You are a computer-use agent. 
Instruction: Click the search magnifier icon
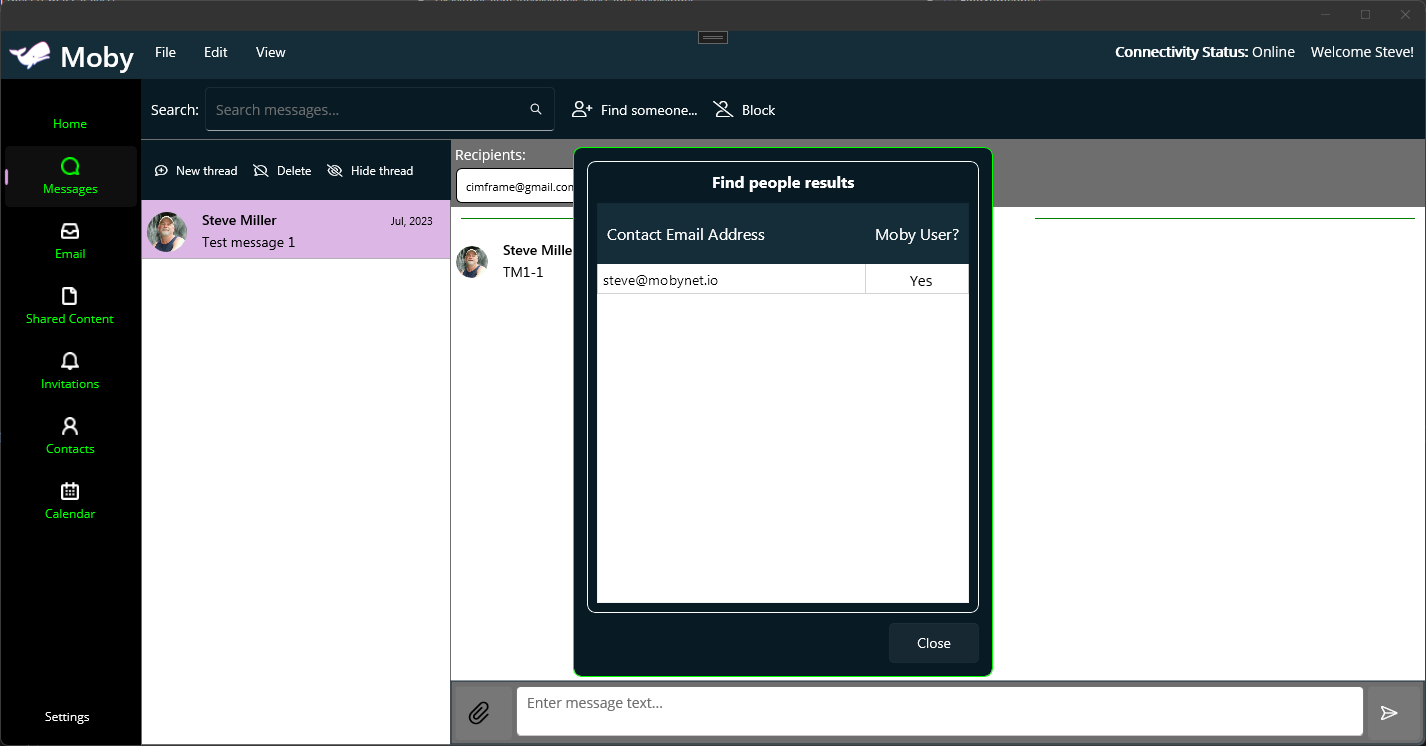click(536, 110)
